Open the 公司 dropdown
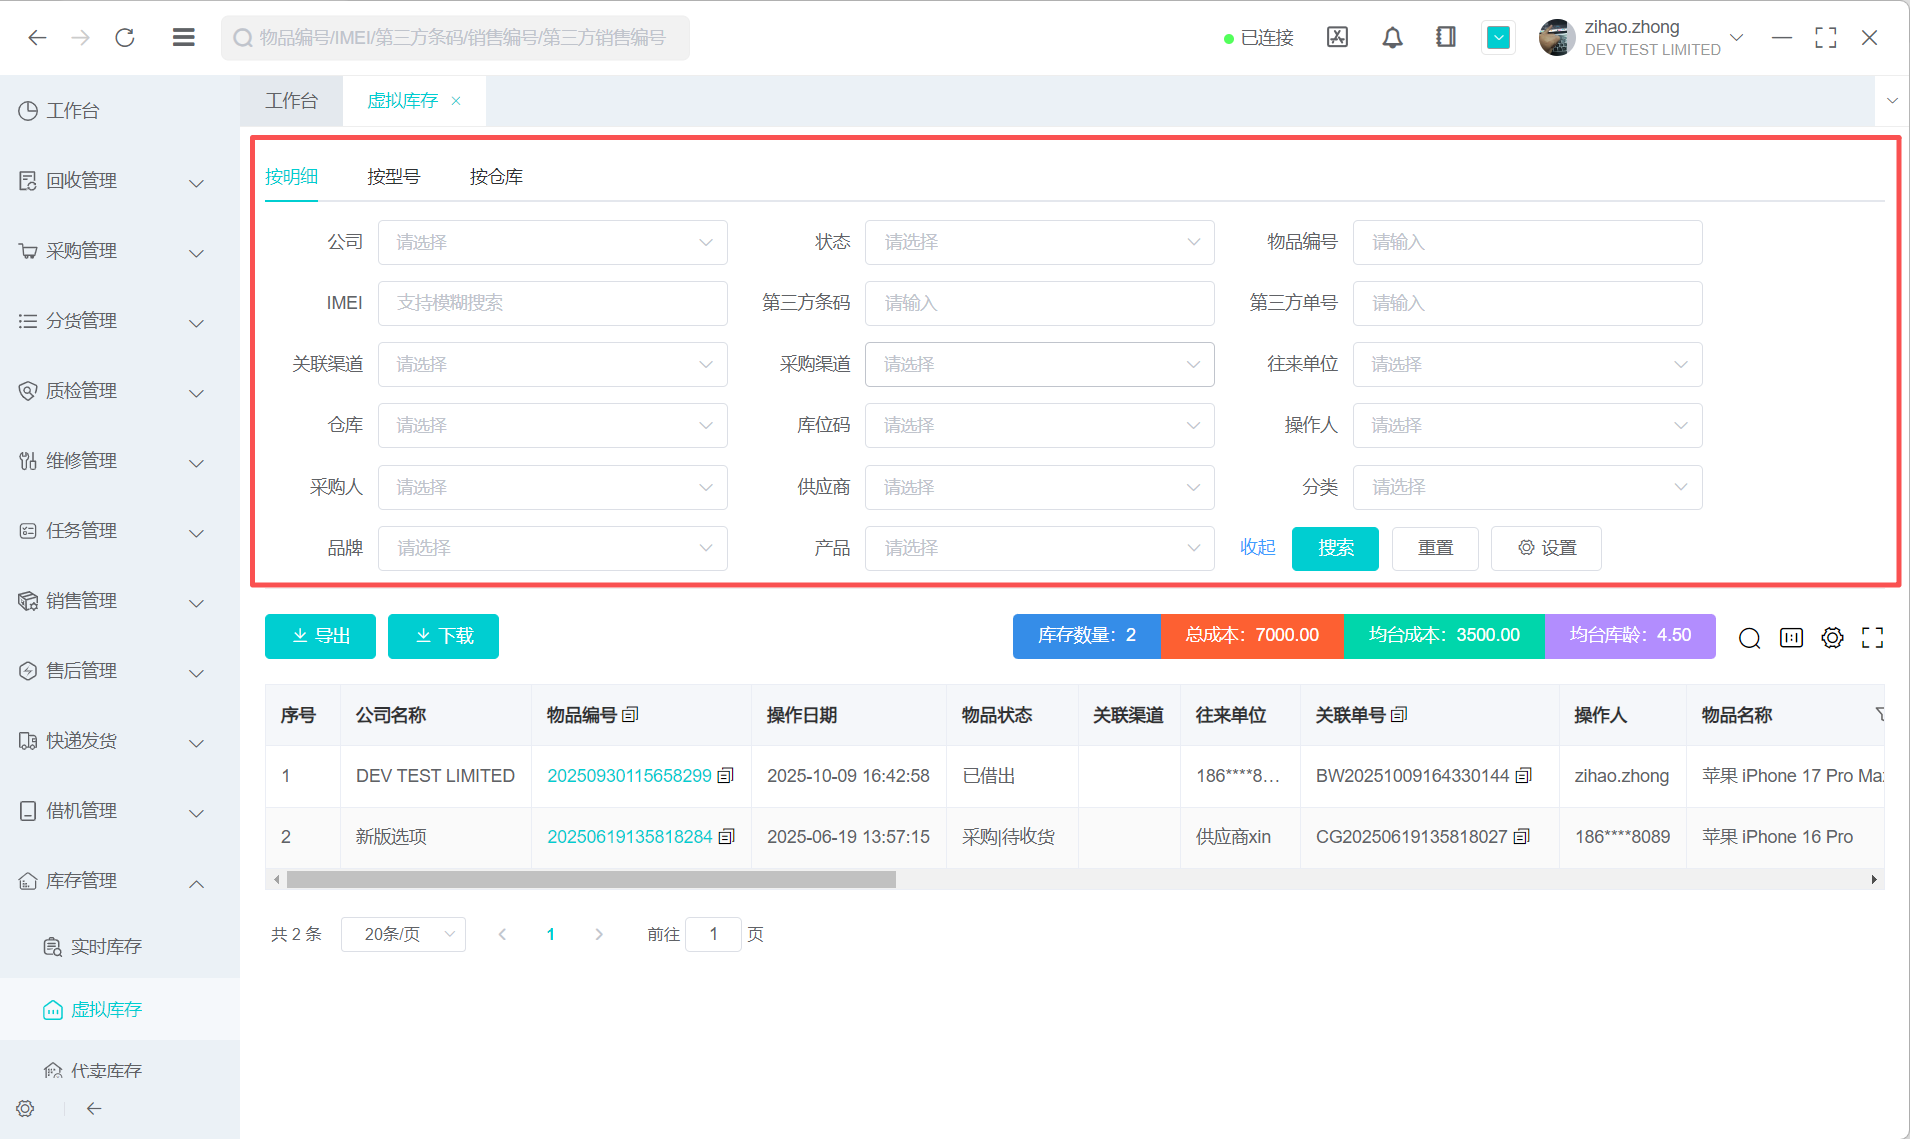This screenshot has width=1910, height=1139. [552, 243]
